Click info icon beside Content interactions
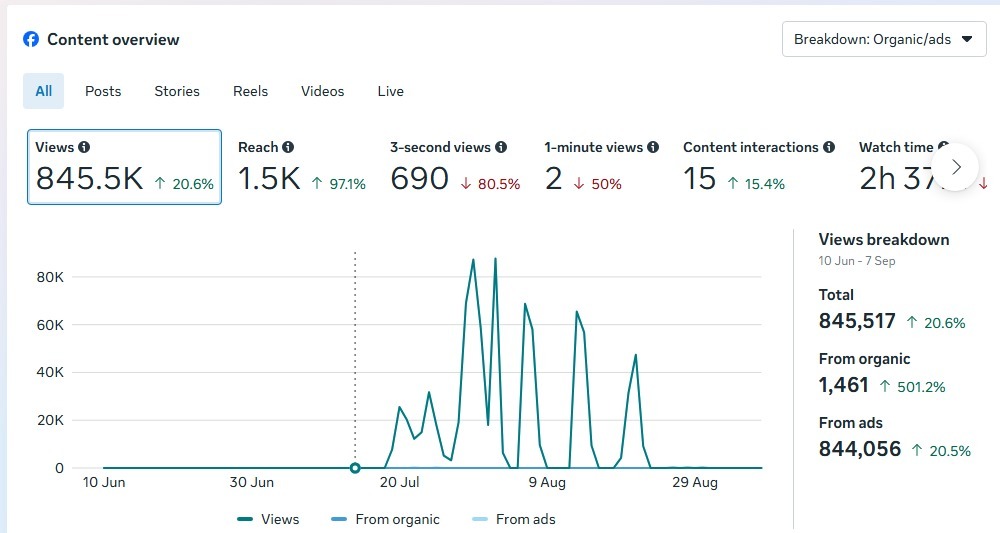Image resolution: width=1000 pixels, height=533 pixels. coord(829,147)
